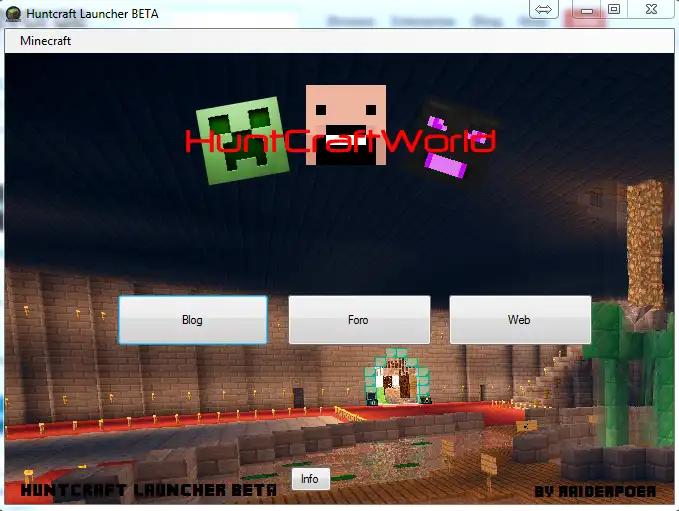Open the Minecraft menu
The height and width of the screenshot is (511, 679).
click(45, 41)
